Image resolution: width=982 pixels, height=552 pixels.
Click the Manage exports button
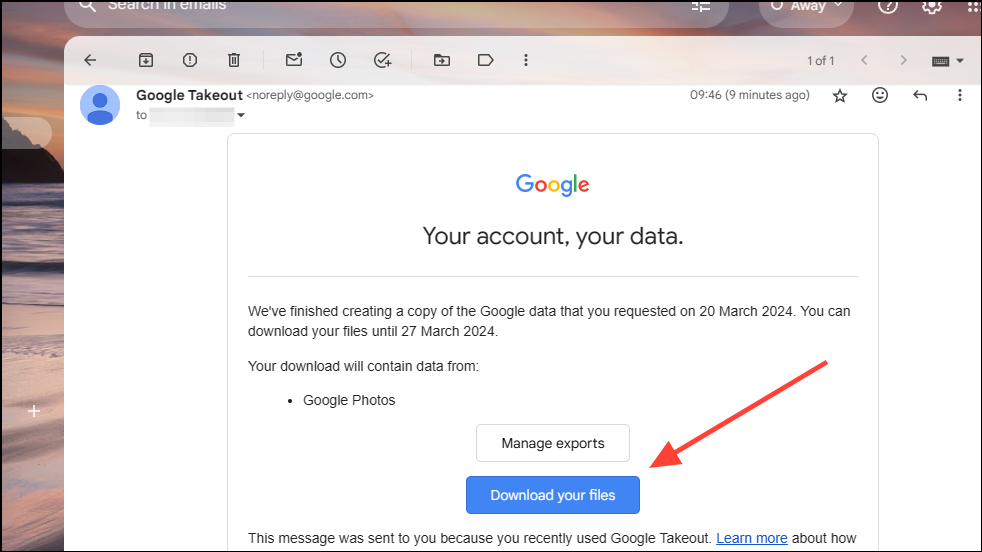[x=552, y=443]
